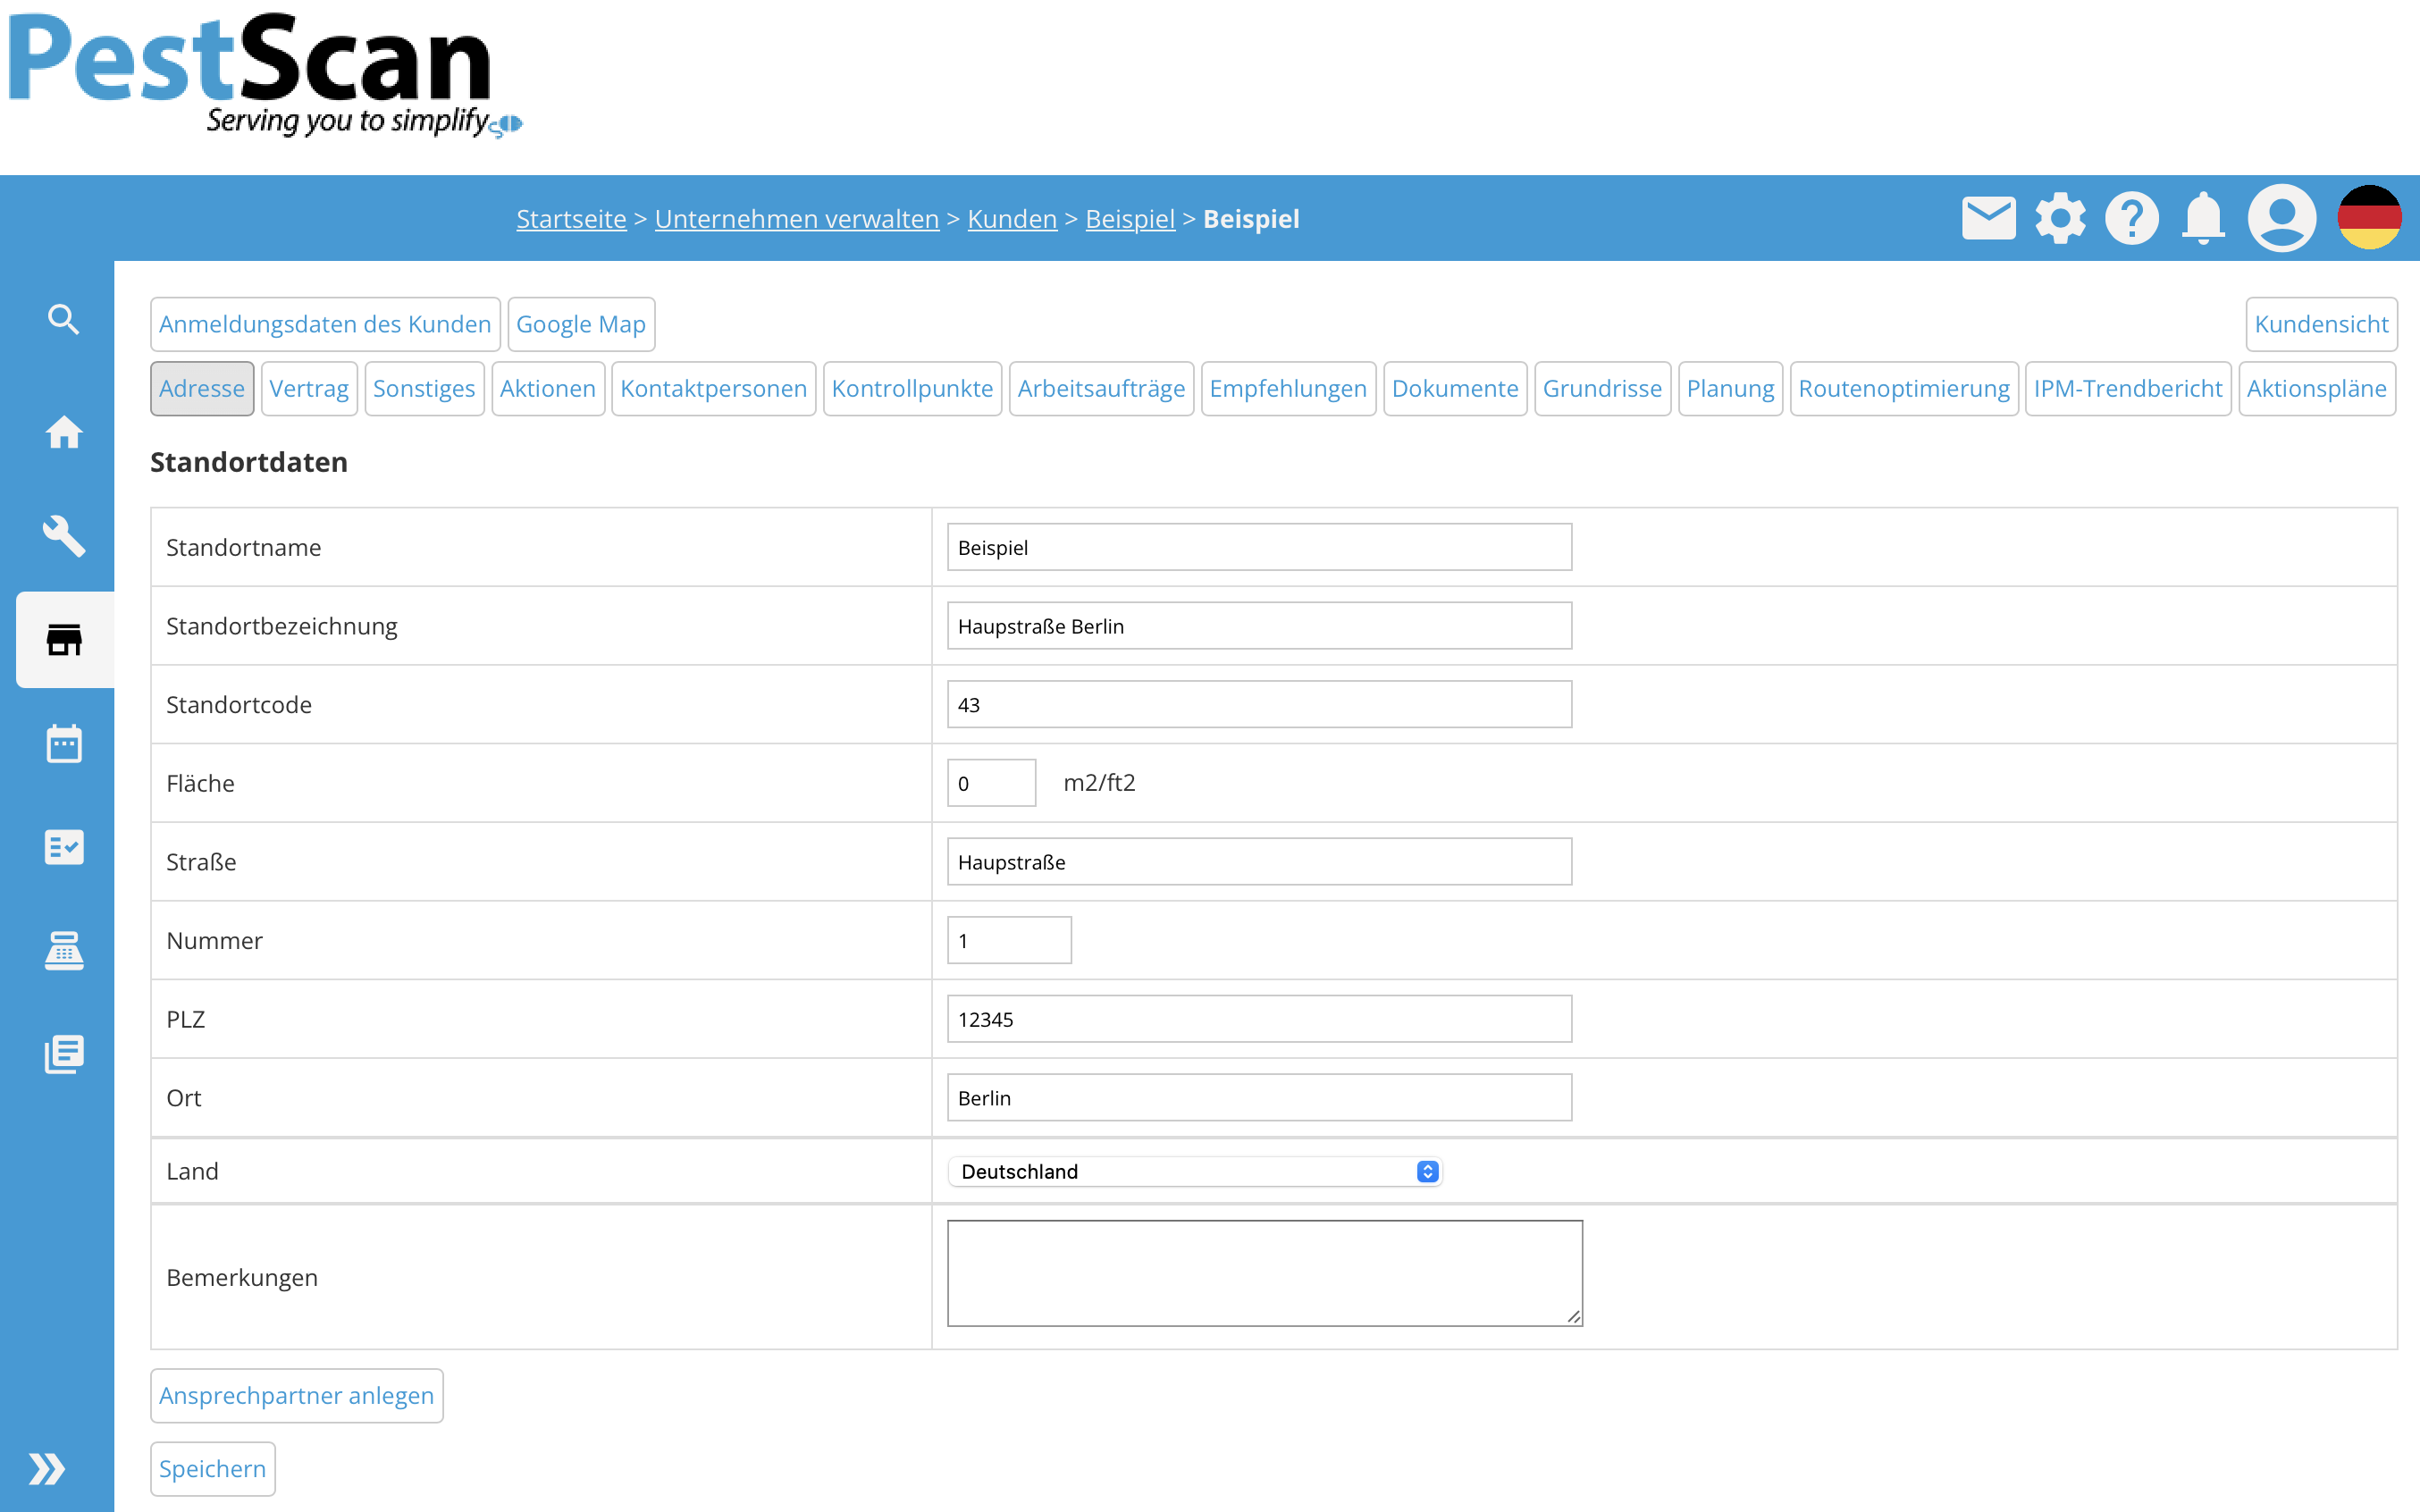Click the German flag language selector

point(2369,218)
